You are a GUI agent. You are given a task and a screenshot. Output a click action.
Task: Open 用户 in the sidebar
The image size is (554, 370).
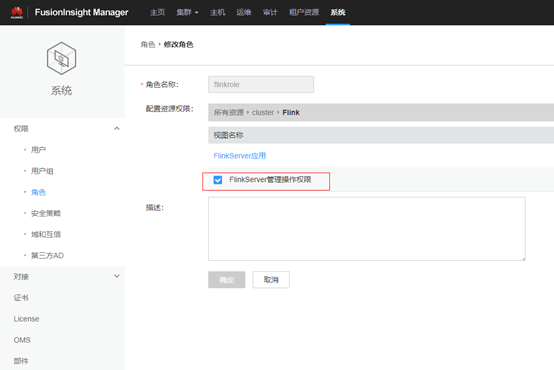(x=39, y=150)
